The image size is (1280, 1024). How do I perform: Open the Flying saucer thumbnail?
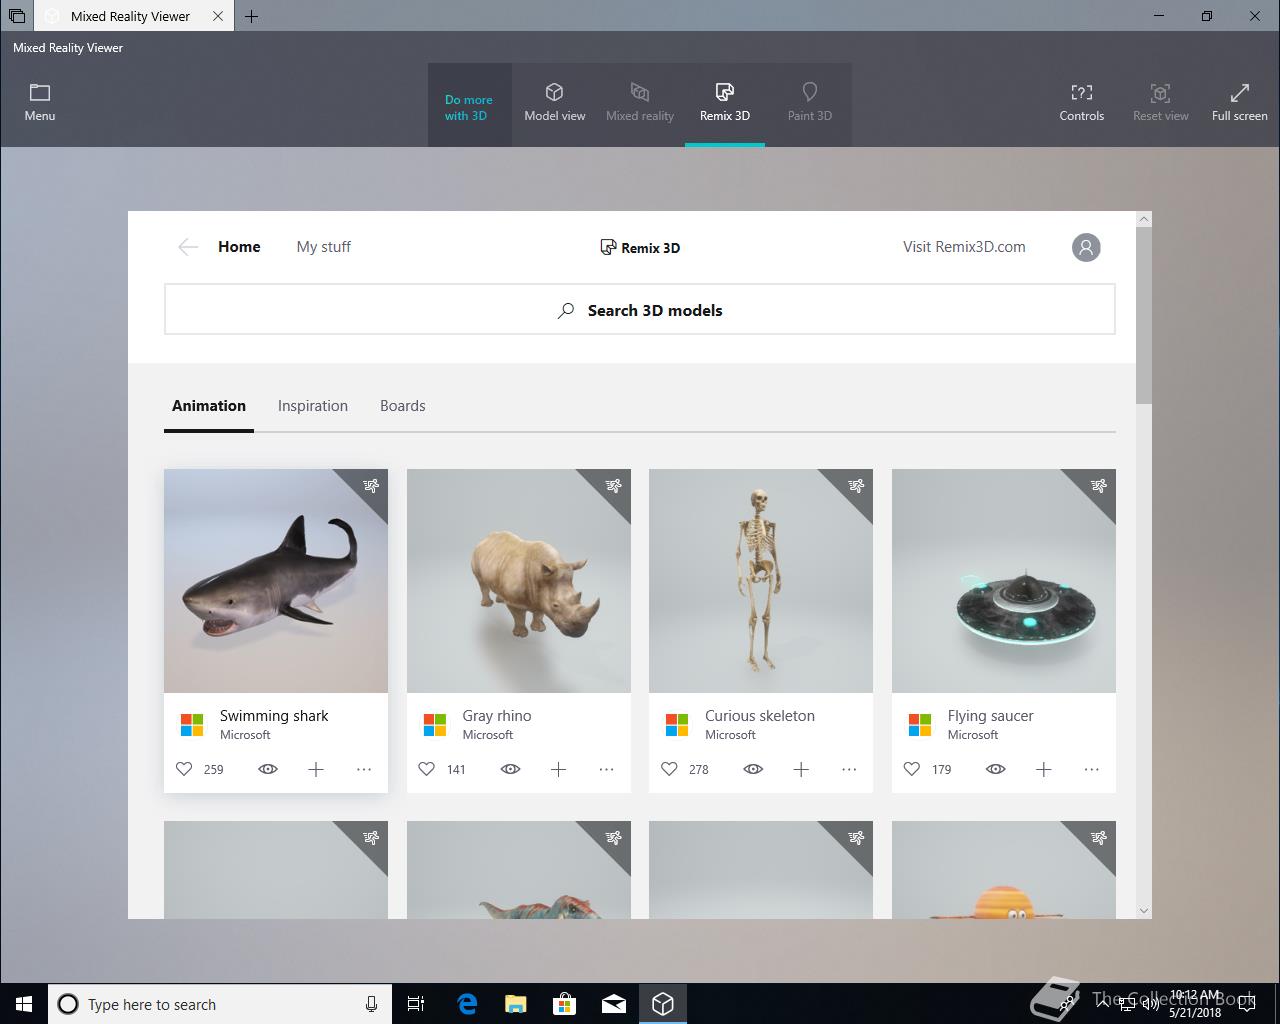tap(1004, 581)
